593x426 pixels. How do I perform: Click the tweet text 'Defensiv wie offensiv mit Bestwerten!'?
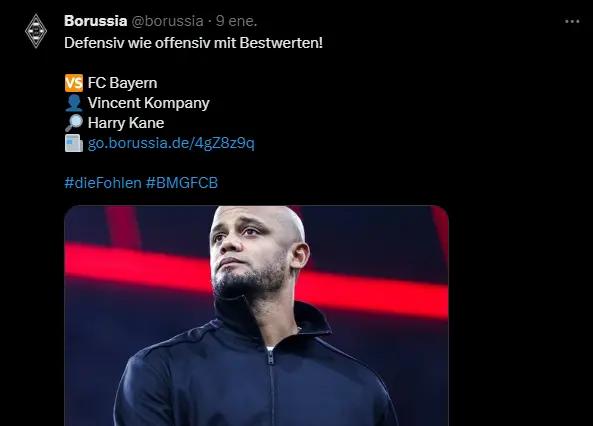click(194, 43)
